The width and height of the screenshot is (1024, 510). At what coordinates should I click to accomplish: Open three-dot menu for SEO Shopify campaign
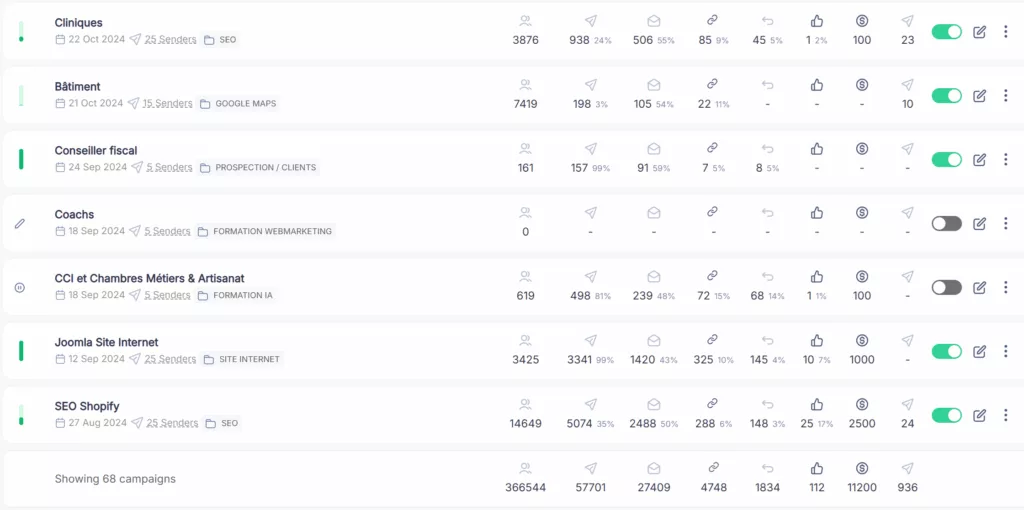click(x=1005, y=415)
